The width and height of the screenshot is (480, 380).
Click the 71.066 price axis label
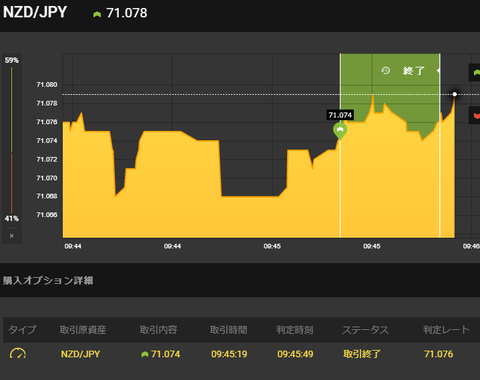[x=47, y=215]
